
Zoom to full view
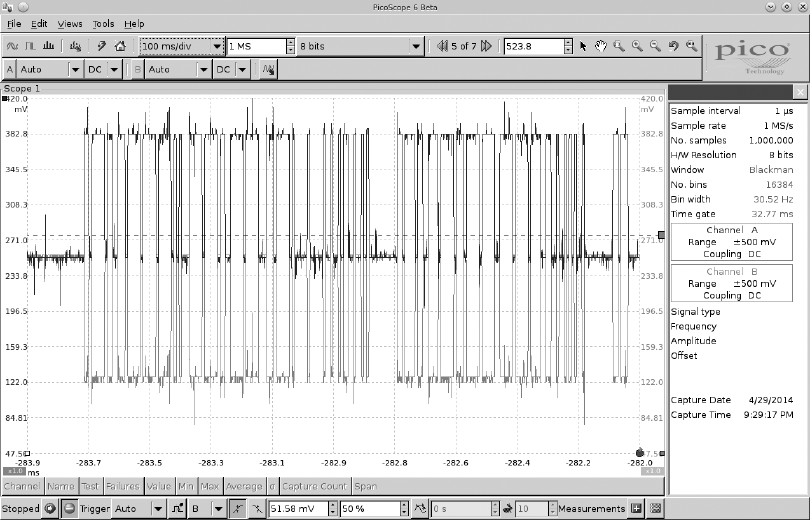click(x=692, y=46)
